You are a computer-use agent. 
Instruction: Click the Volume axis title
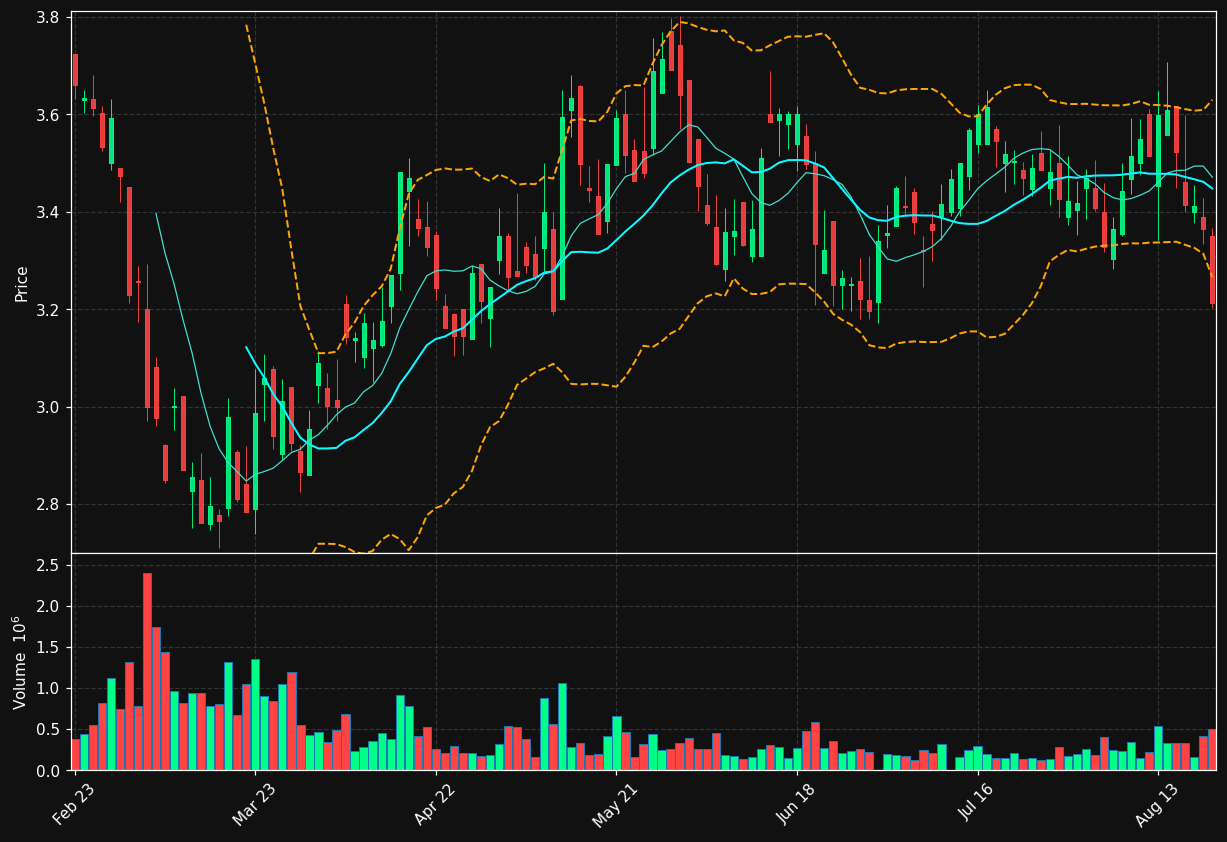[20, 663]
